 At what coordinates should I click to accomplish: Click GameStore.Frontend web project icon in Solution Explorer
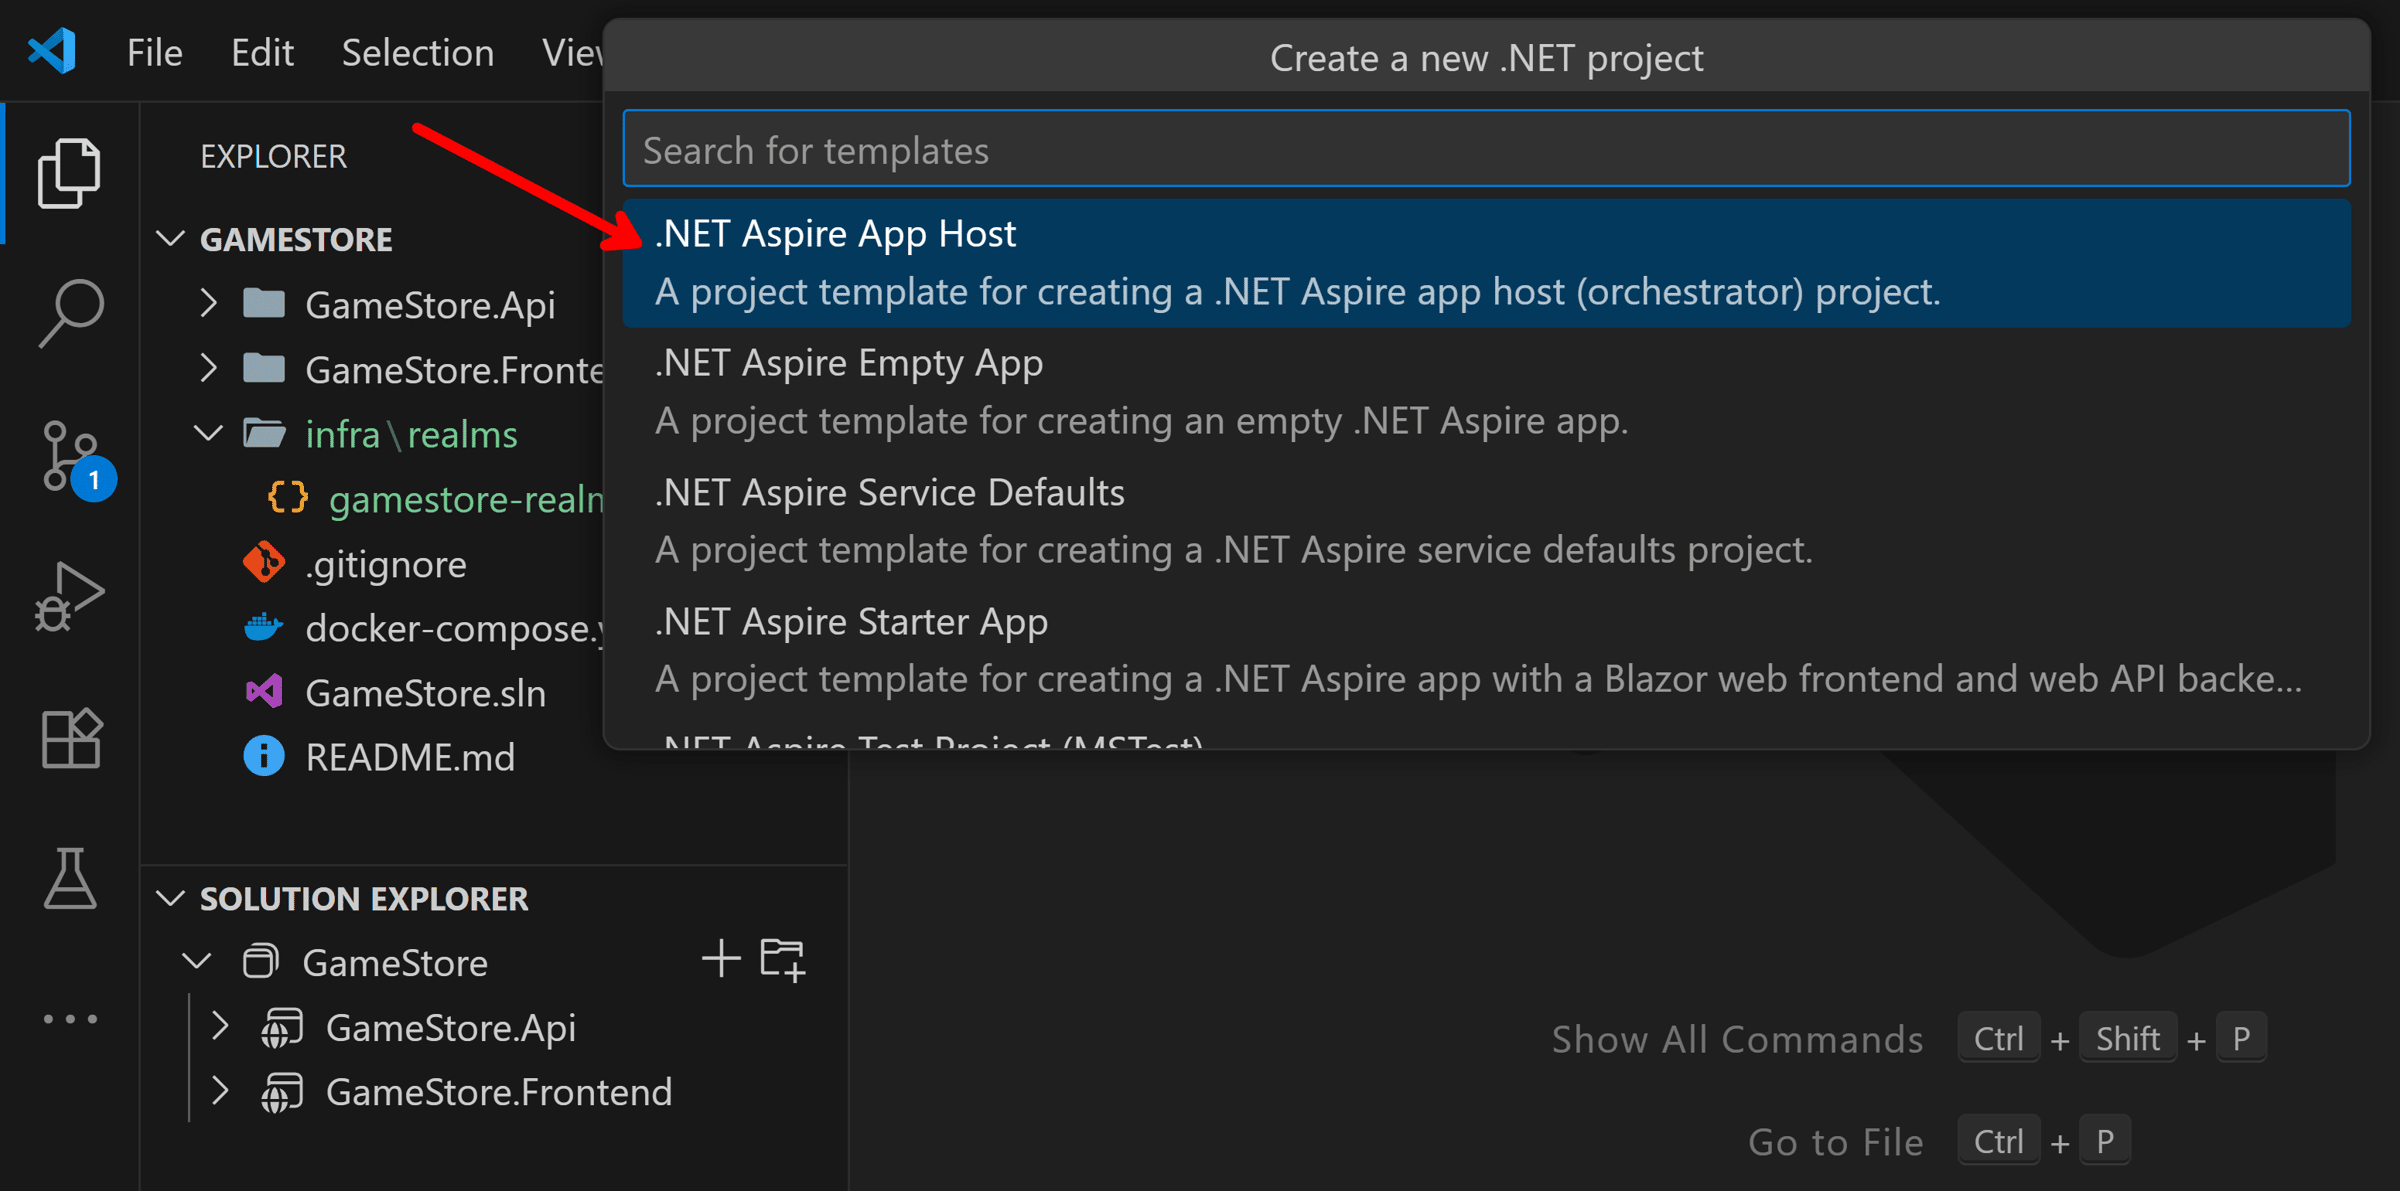282,1092
